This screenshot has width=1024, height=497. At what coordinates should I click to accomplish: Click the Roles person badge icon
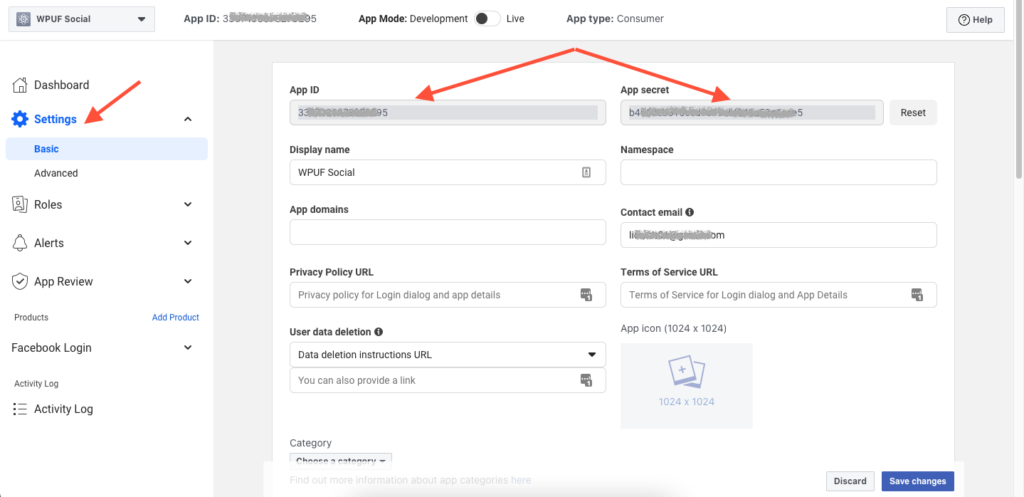tap(20, 204)
